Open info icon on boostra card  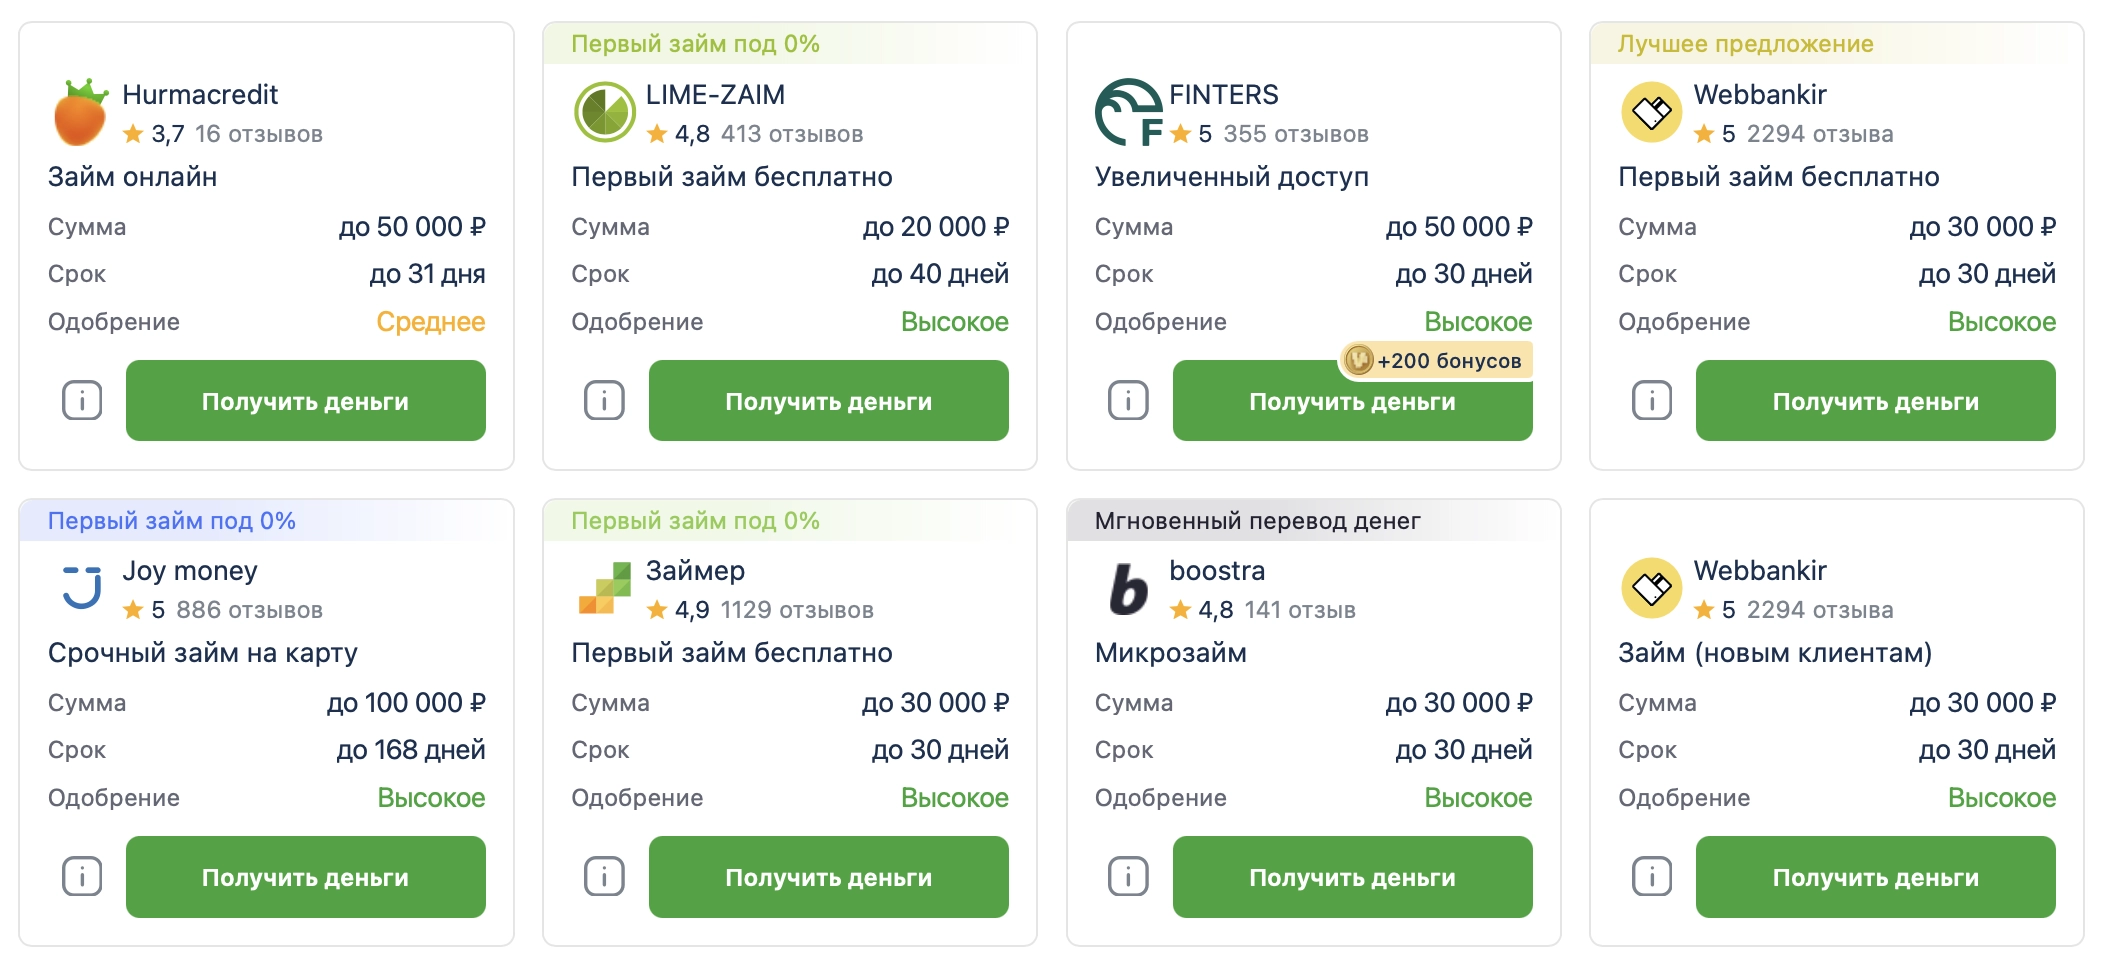[x=1128, y=877]
